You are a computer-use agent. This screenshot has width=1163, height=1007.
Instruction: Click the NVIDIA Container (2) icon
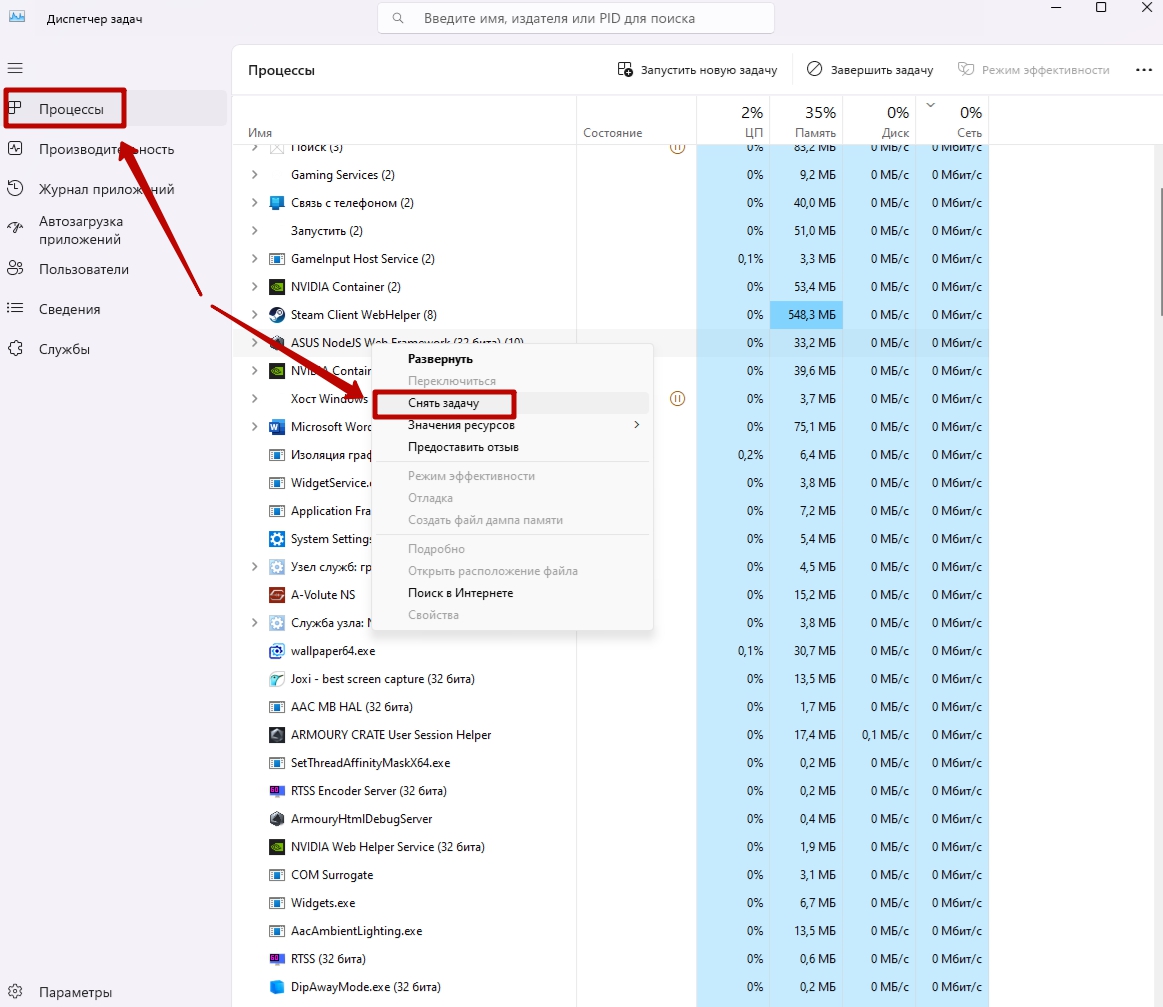tap(277, 287)
